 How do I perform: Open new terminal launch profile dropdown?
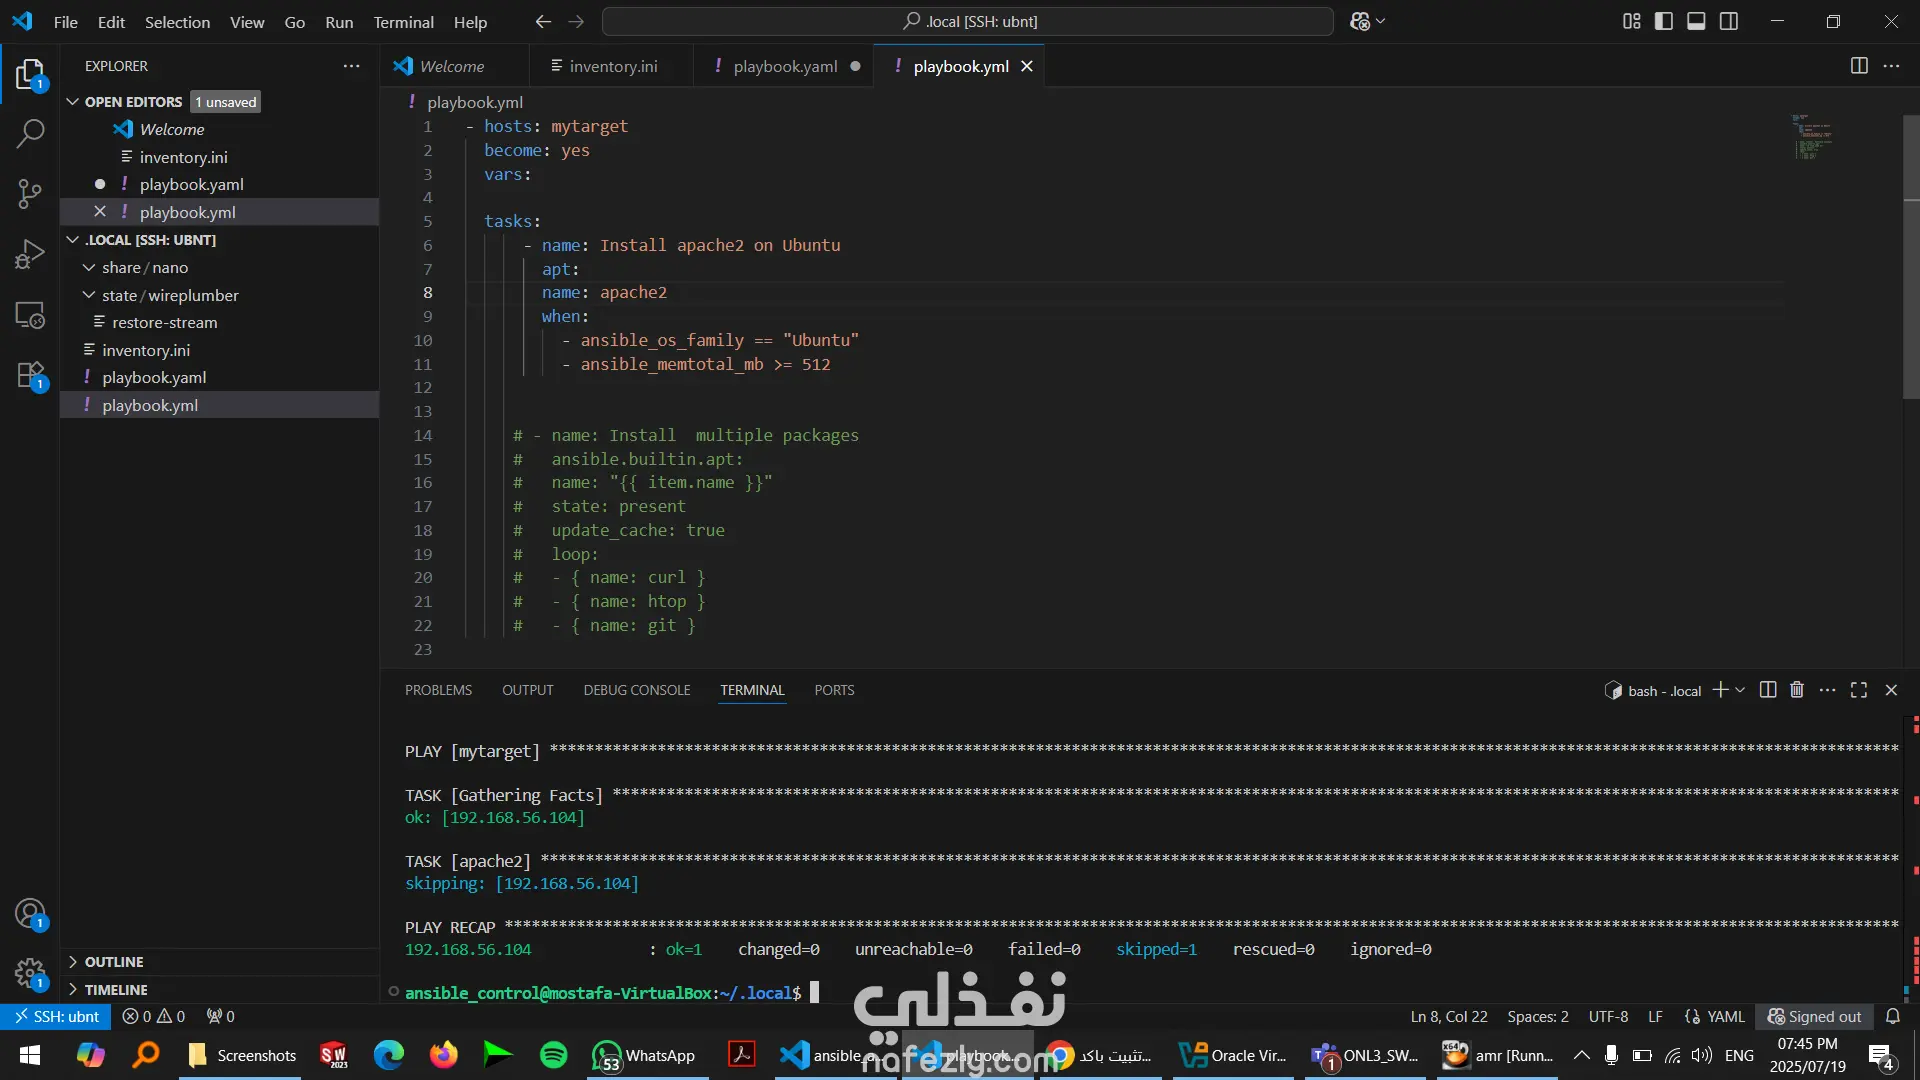pyautogui.click(x=1740, y=690)
